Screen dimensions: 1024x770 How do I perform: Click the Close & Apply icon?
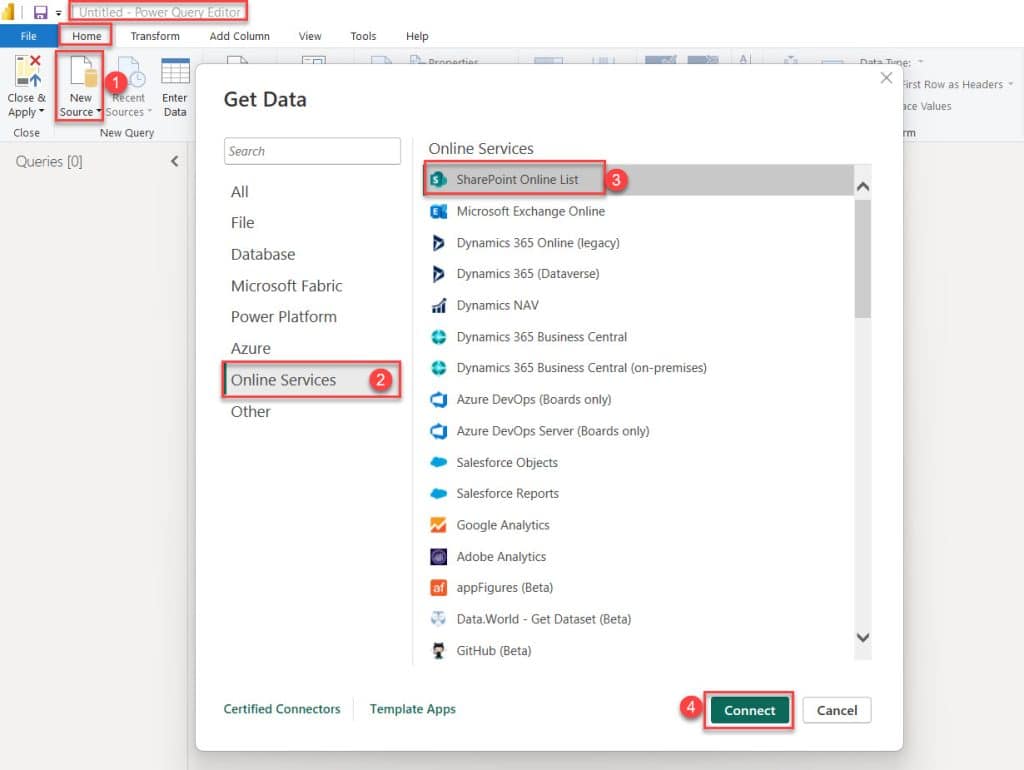pos(28,71)
